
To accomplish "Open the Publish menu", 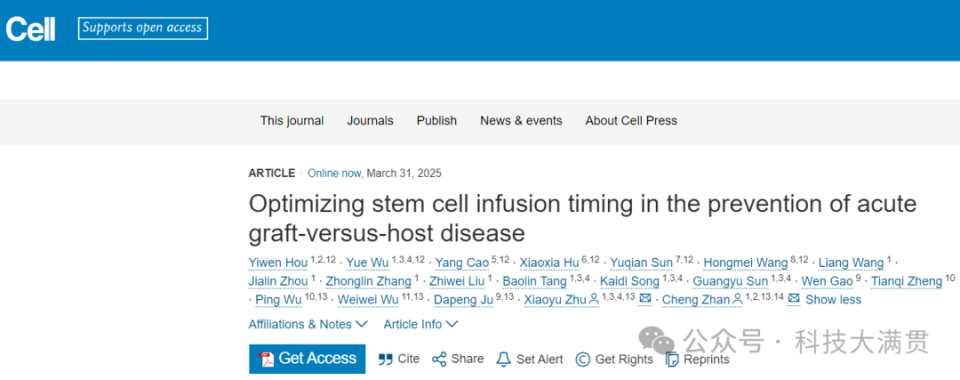I will (x=437, y=121).
